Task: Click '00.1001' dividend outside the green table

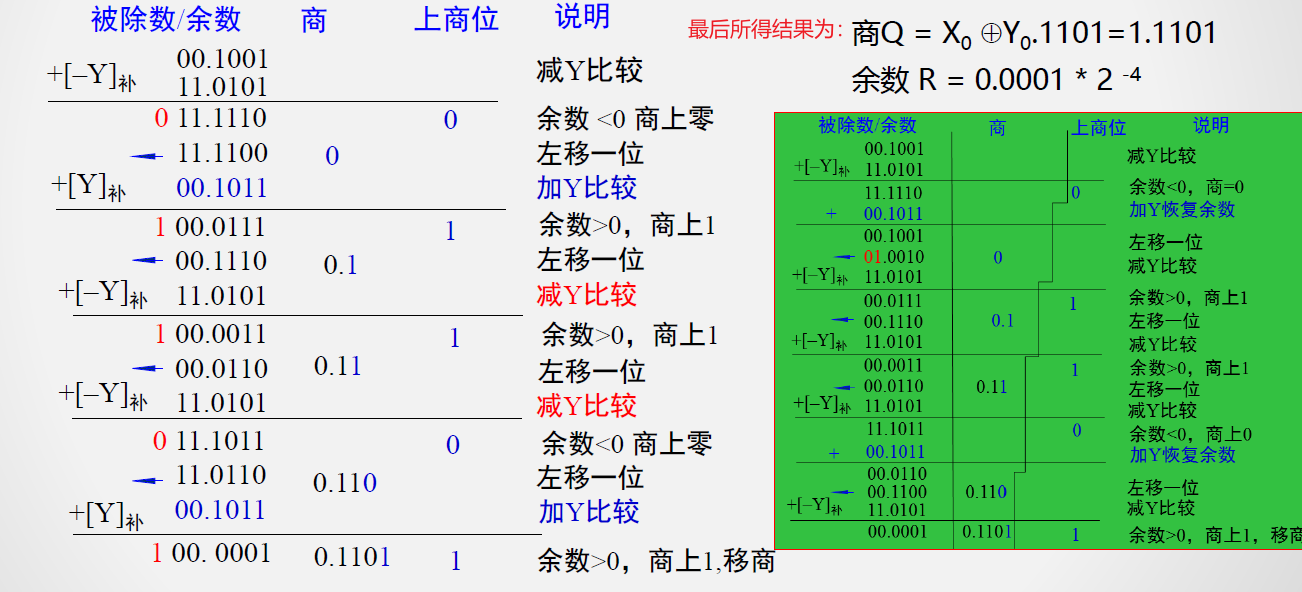Action: pos(223,61)
